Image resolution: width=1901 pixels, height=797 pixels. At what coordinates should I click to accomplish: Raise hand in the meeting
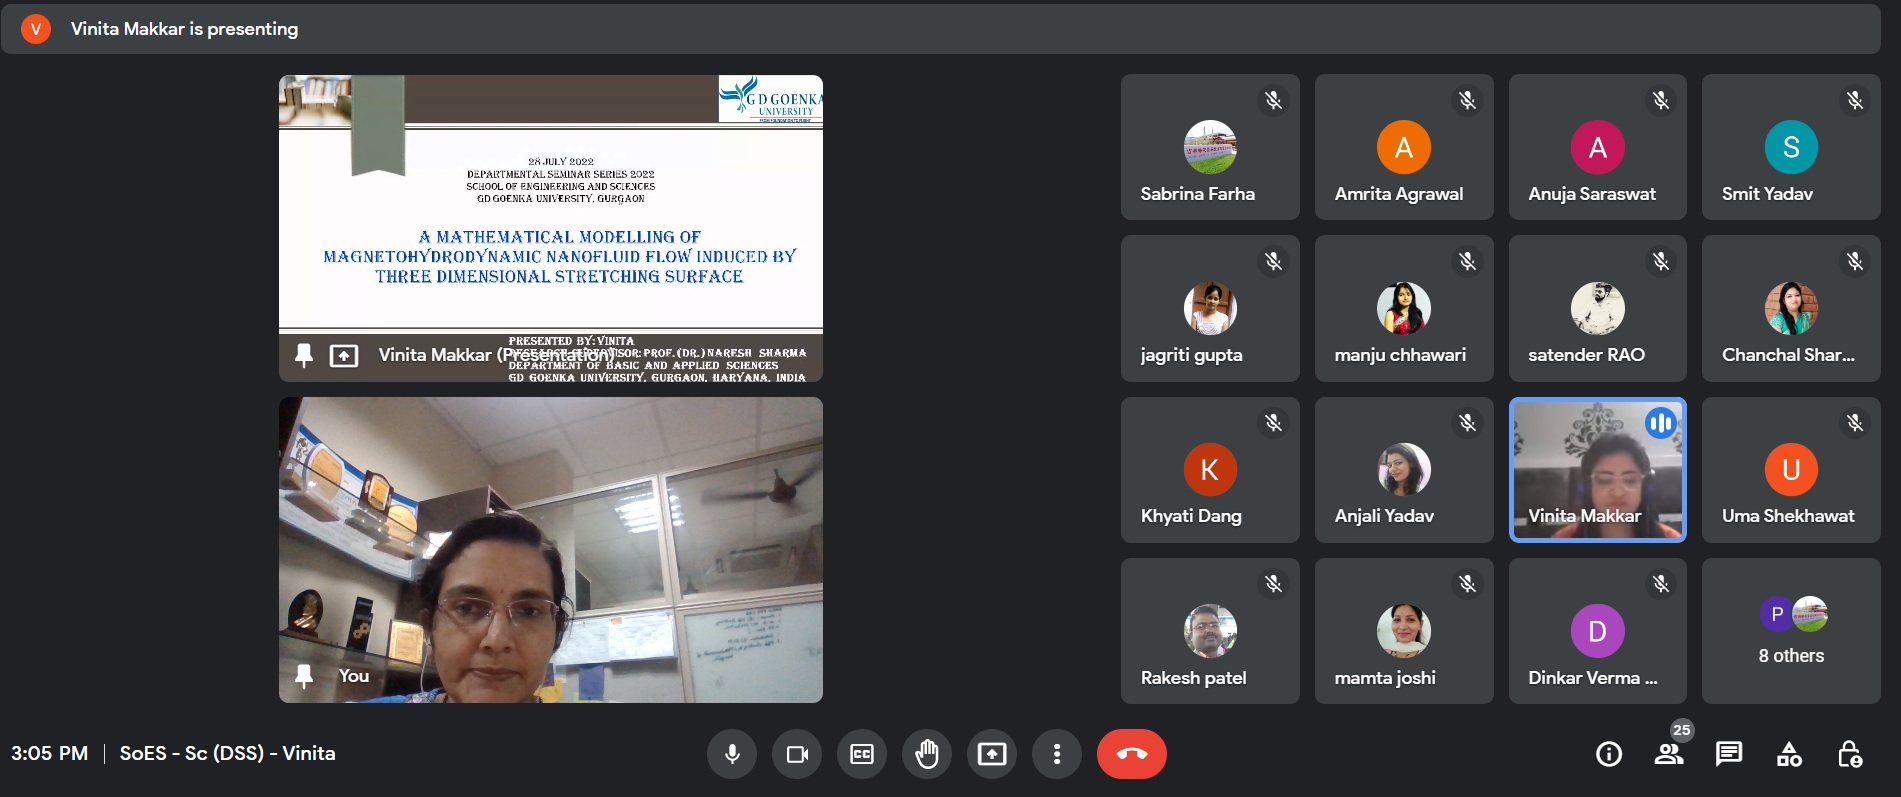pyautogui.click(x=927, y=754)
